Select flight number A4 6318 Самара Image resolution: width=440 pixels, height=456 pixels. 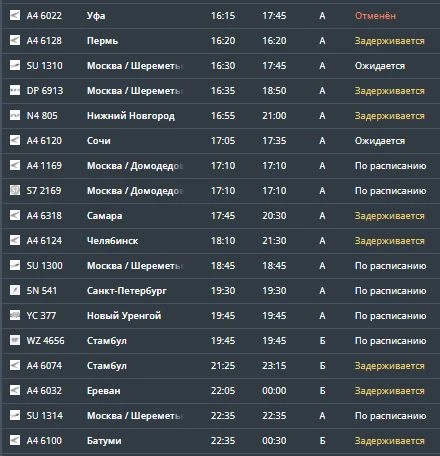point(44,216)
